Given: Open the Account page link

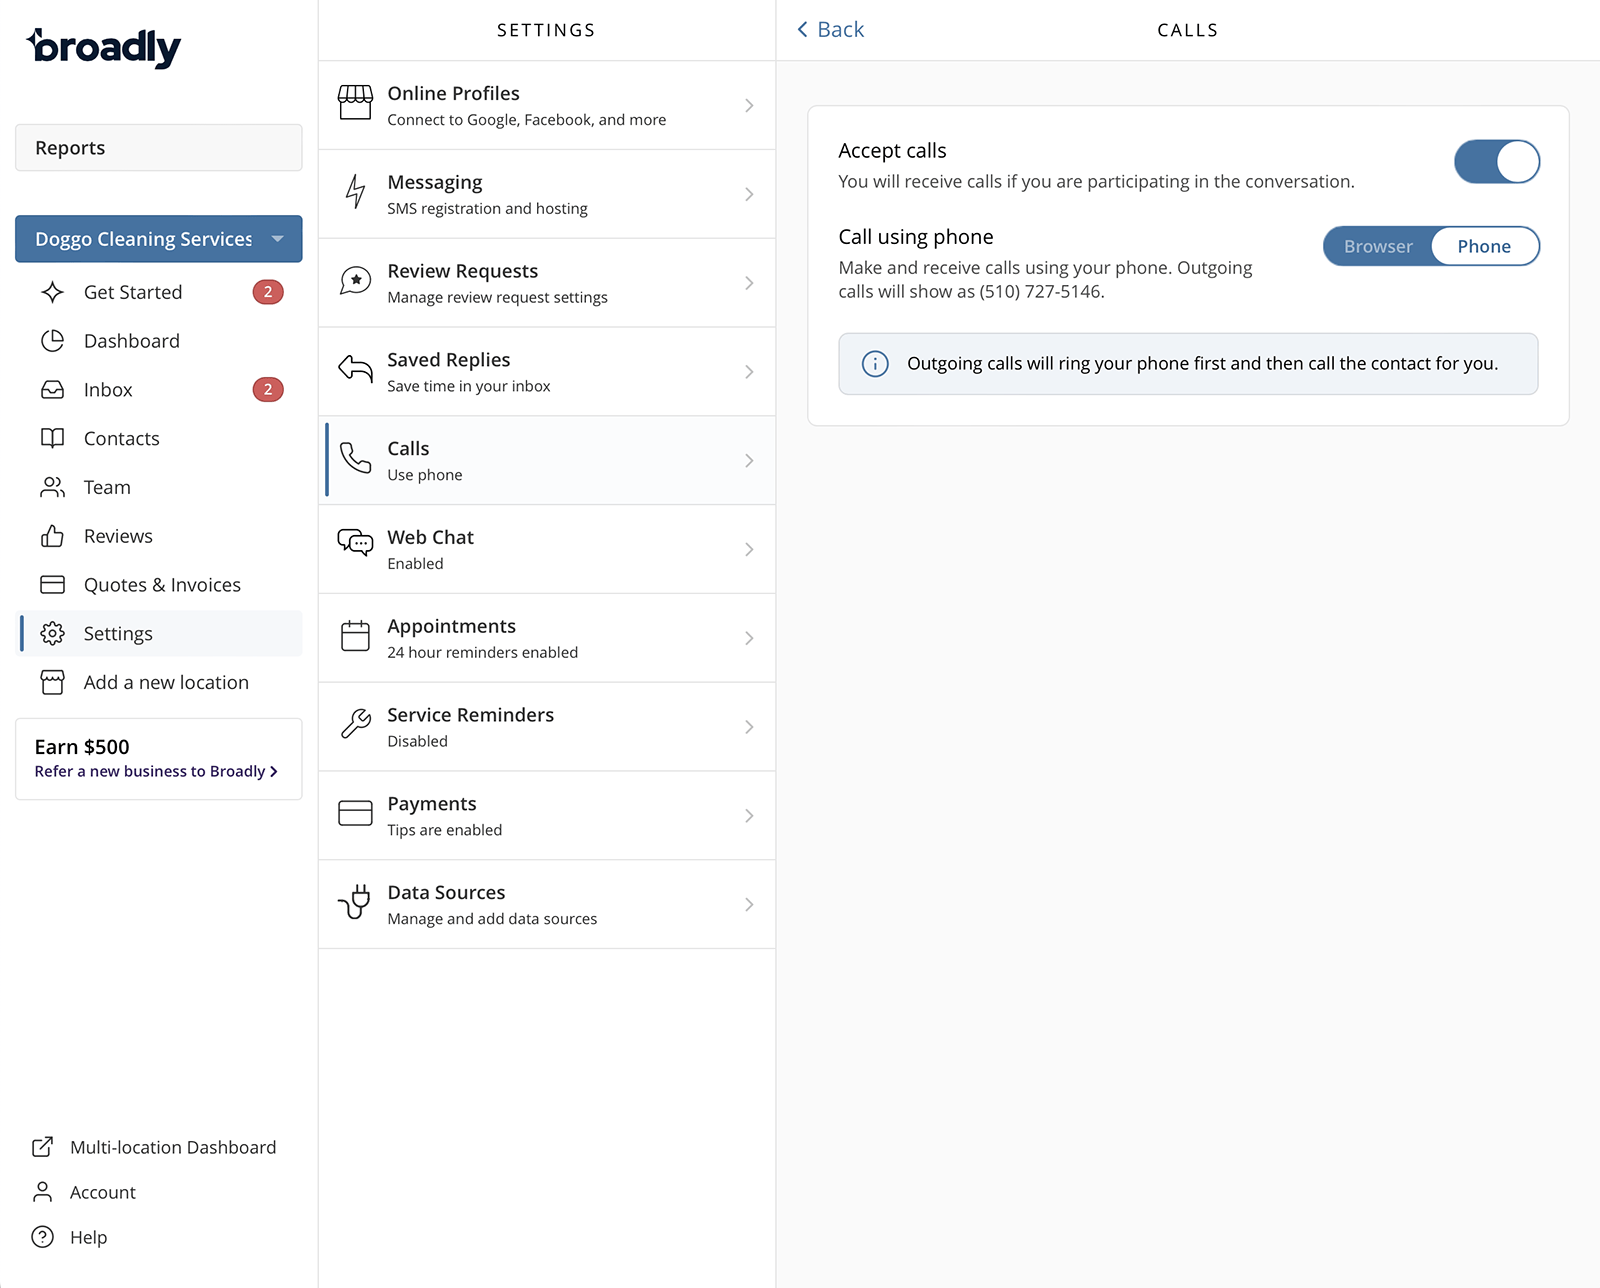Looking at the screenshot, I should (x=84, y=1192).
